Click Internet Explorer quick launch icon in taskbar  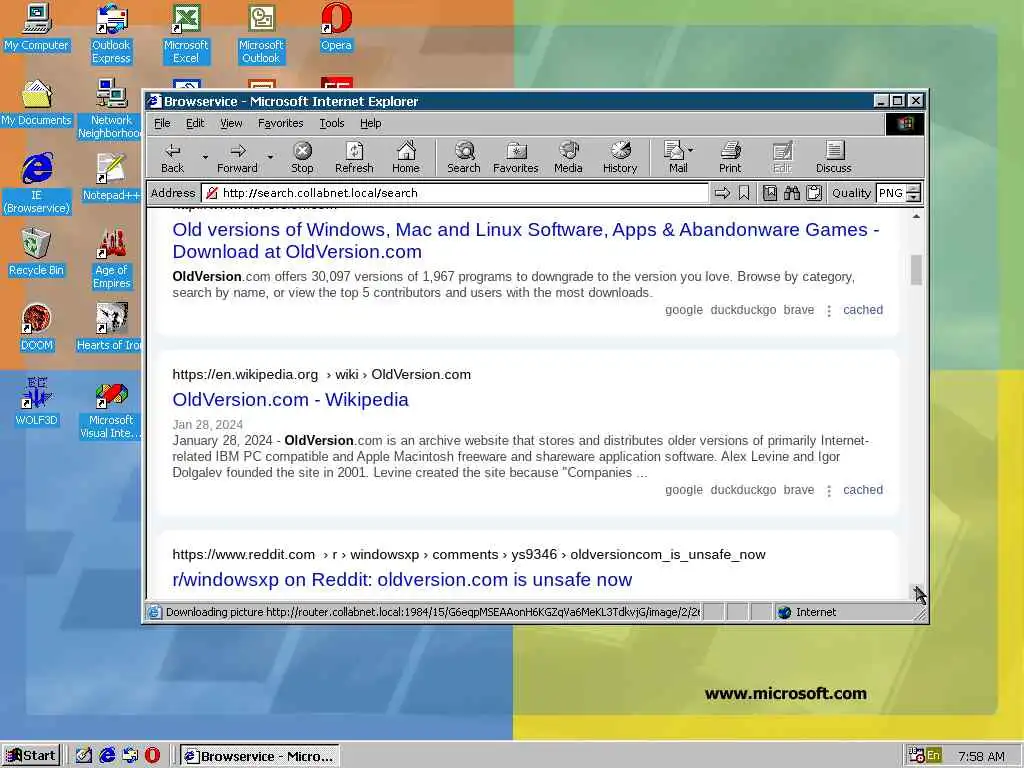click(x=107, y=756)
